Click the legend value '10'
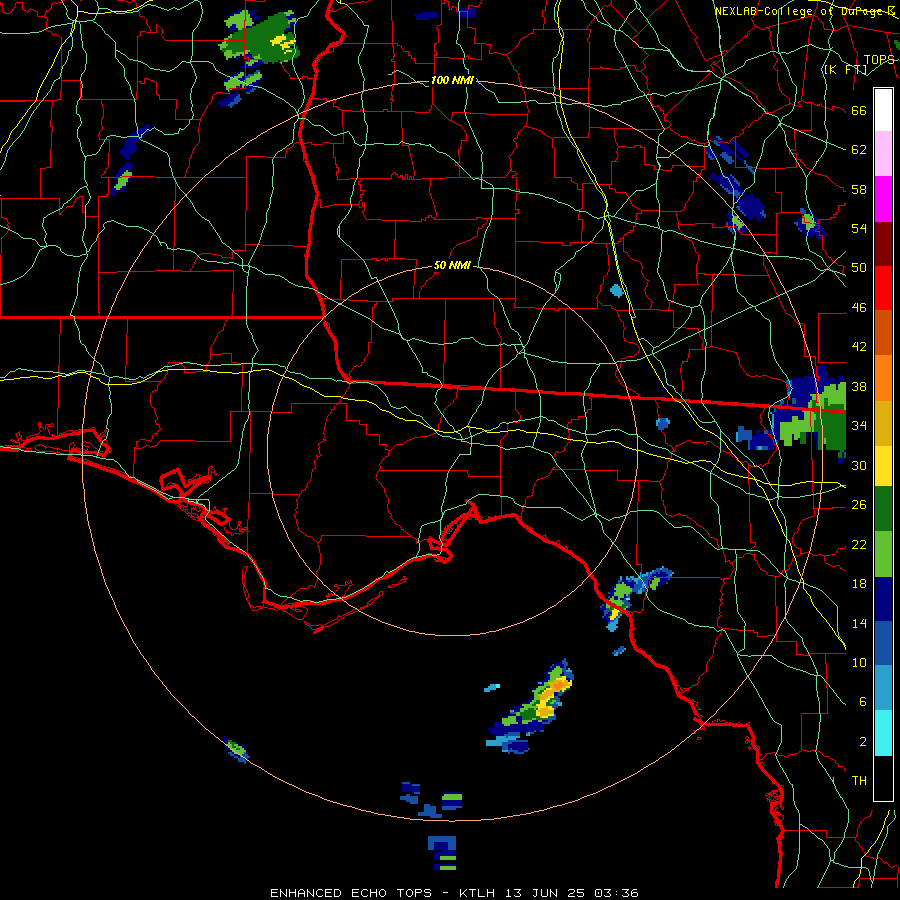 859,662
